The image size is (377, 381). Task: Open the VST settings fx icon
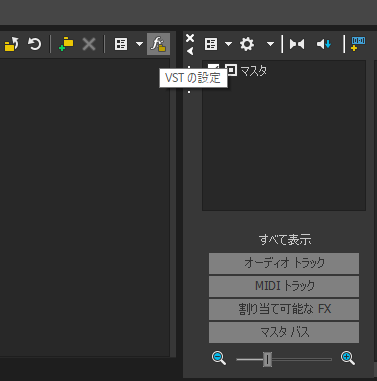(158, 44)
